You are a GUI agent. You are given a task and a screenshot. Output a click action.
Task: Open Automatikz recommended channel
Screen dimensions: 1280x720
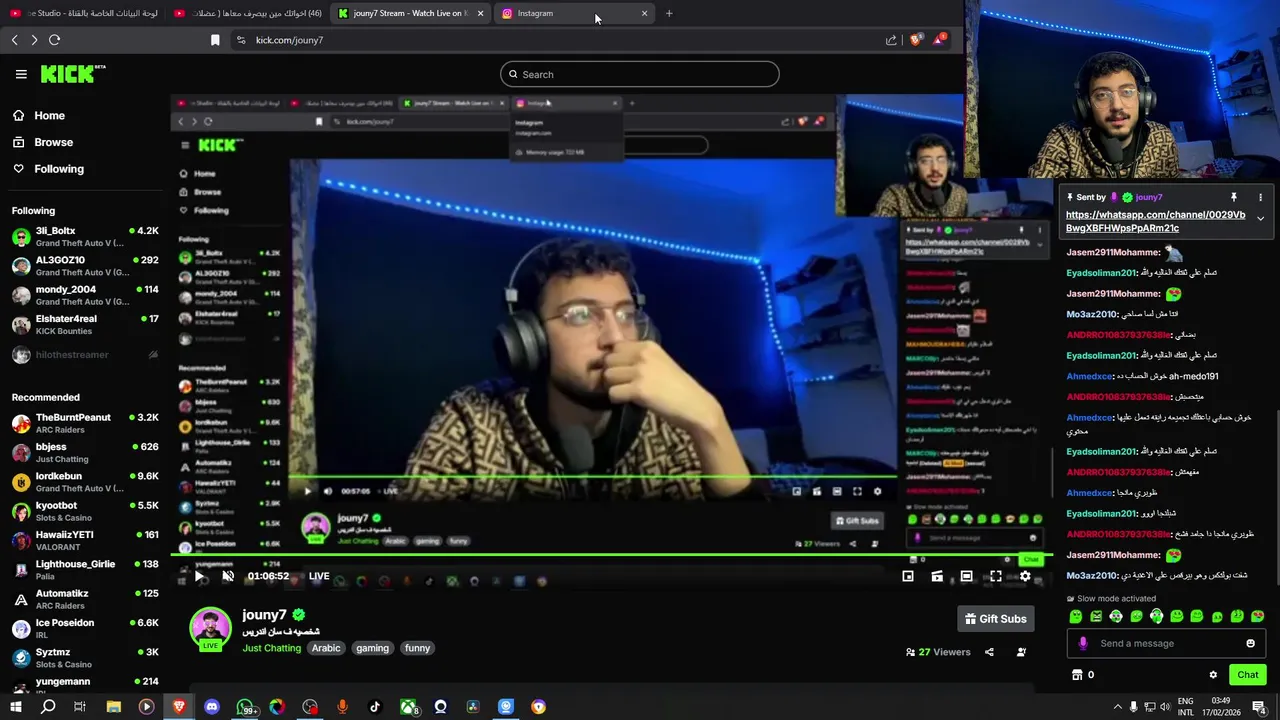[x=84, y=599]
